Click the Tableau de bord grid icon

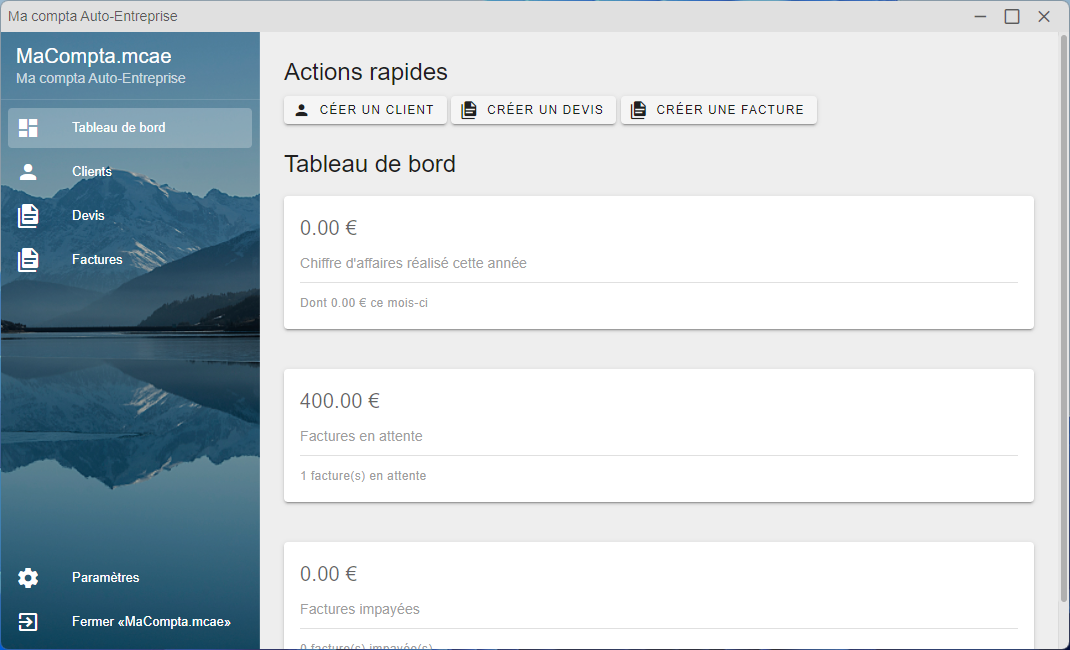point(28,128)
